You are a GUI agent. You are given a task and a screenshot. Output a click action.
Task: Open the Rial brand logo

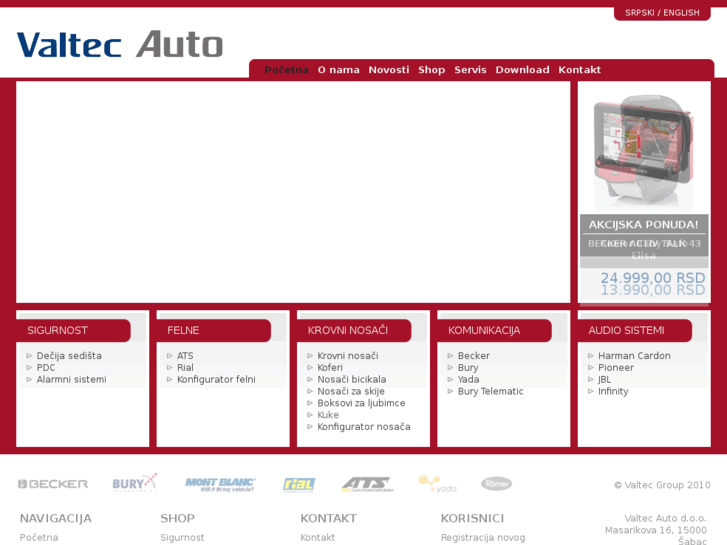pos(299,485)
